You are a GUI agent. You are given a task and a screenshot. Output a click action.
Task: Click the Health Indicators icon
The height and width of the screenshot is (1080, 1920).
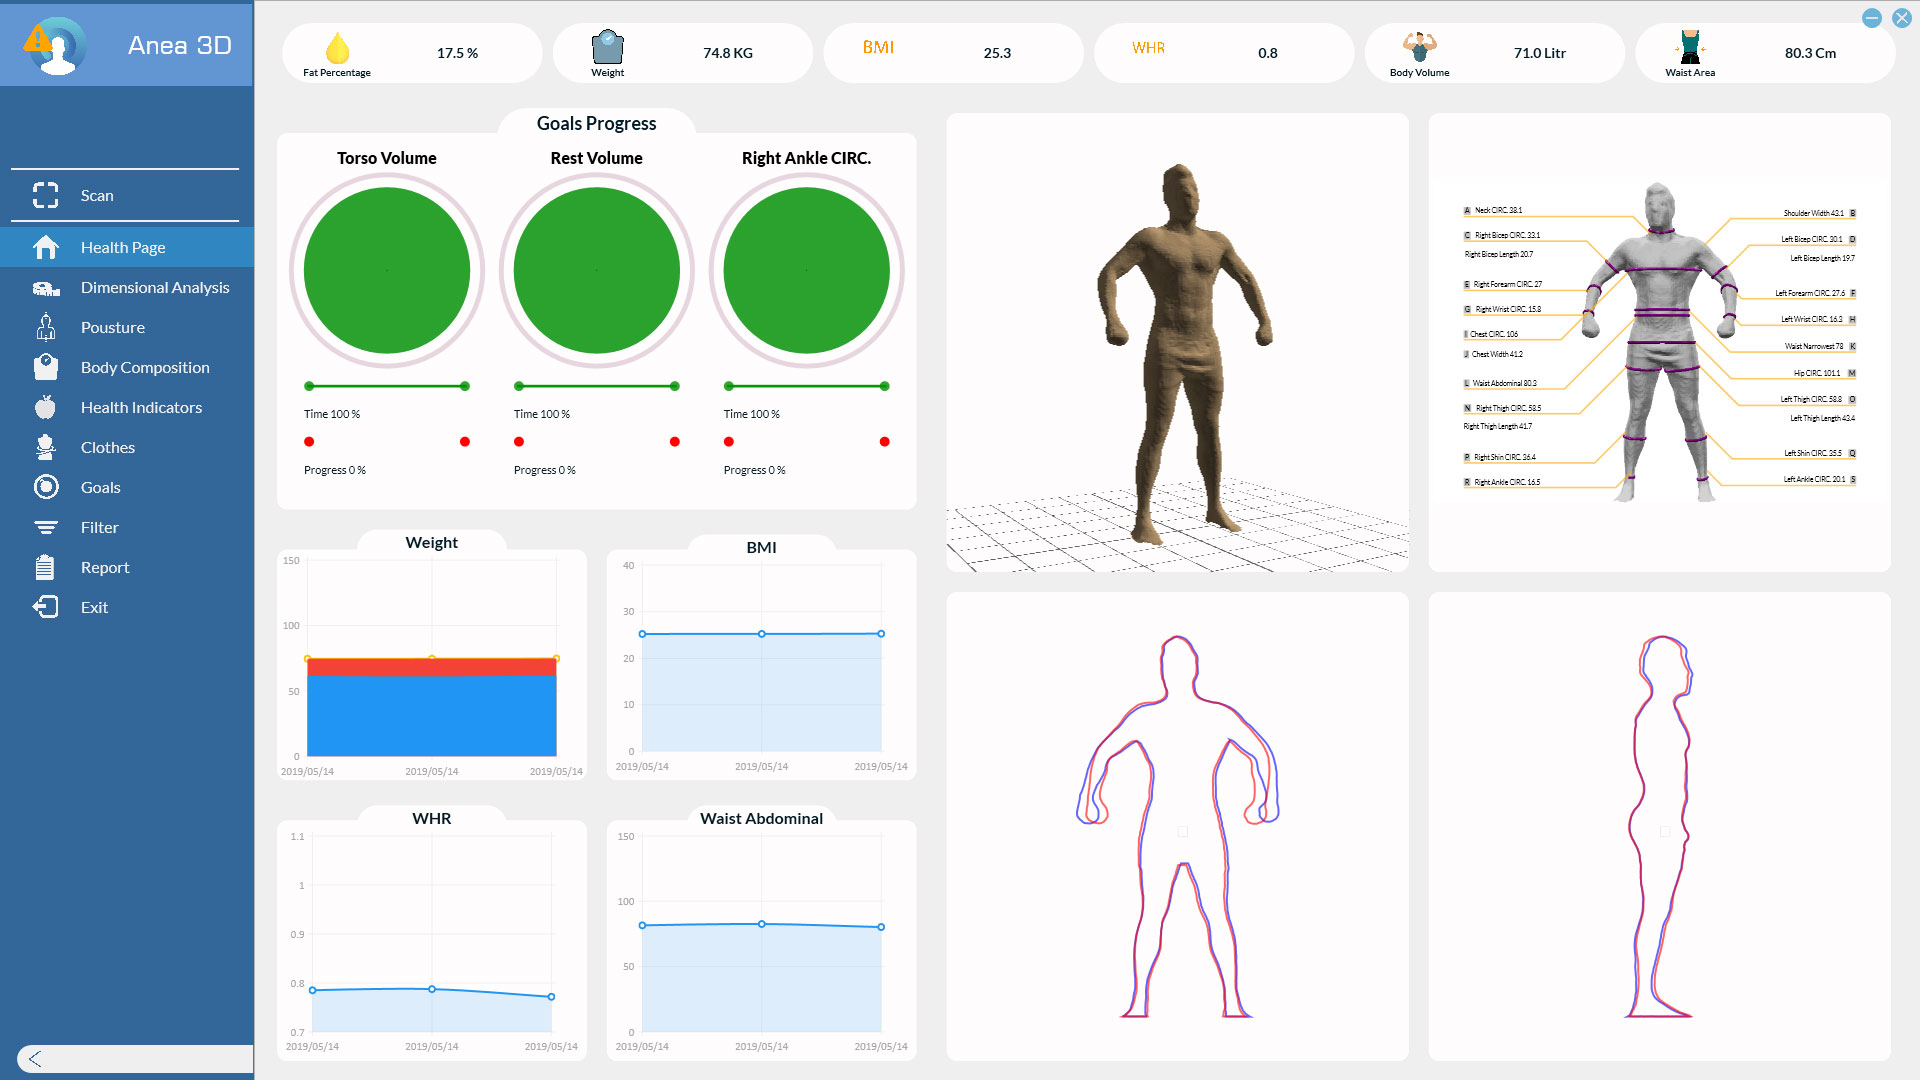pos(45,407)
